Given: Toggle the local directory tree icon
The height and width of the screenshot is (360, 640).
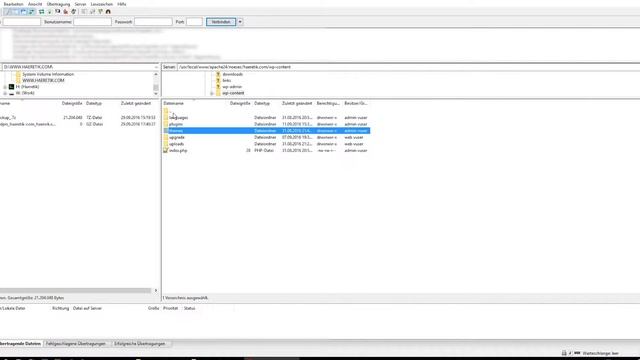Looking at the screenshot, I should 16,12.
